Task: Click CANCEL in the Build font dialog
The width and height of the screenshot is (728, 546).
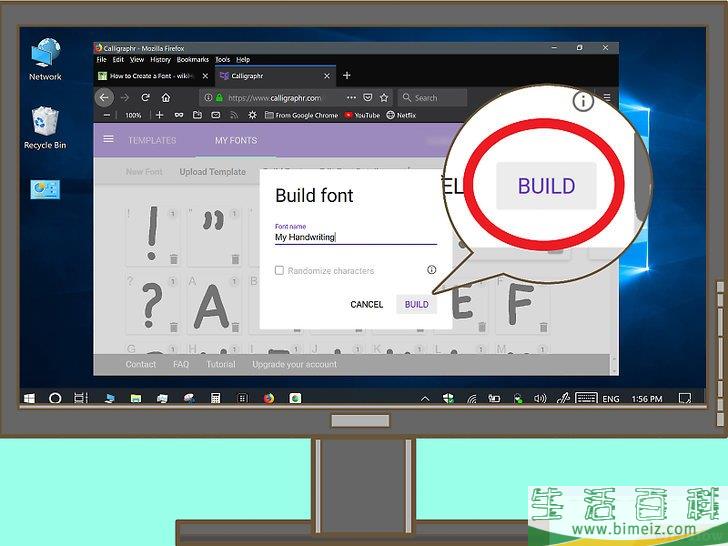Action: (x=366, y=304)
